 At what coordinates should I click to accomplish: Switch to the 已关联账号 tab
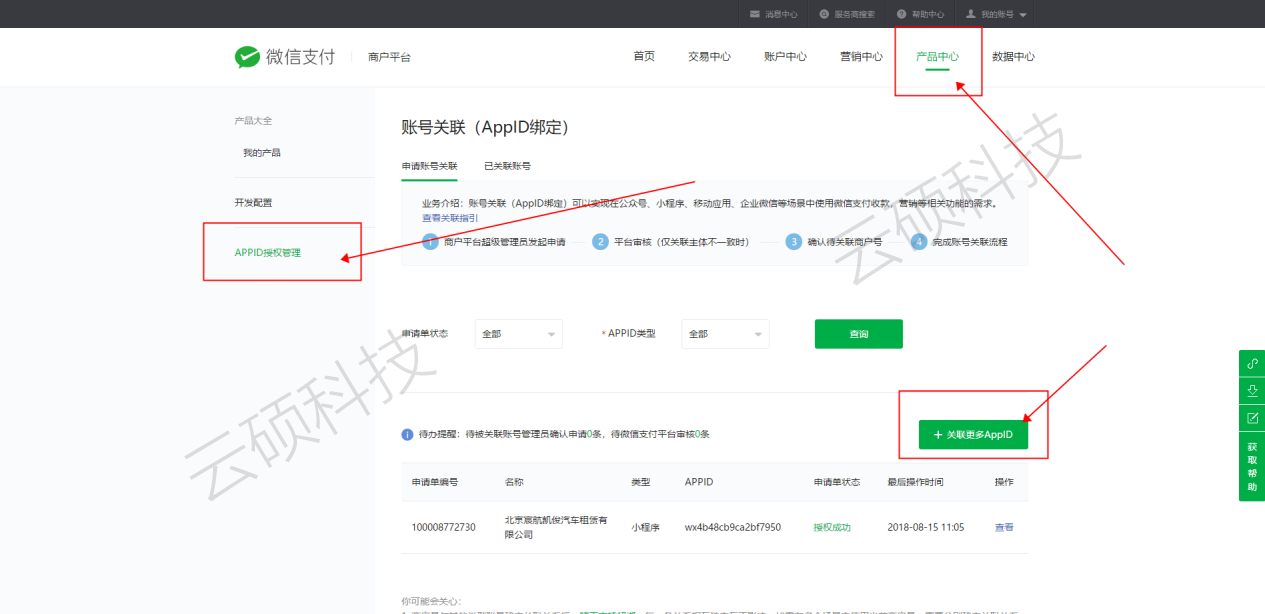[507, 166]
